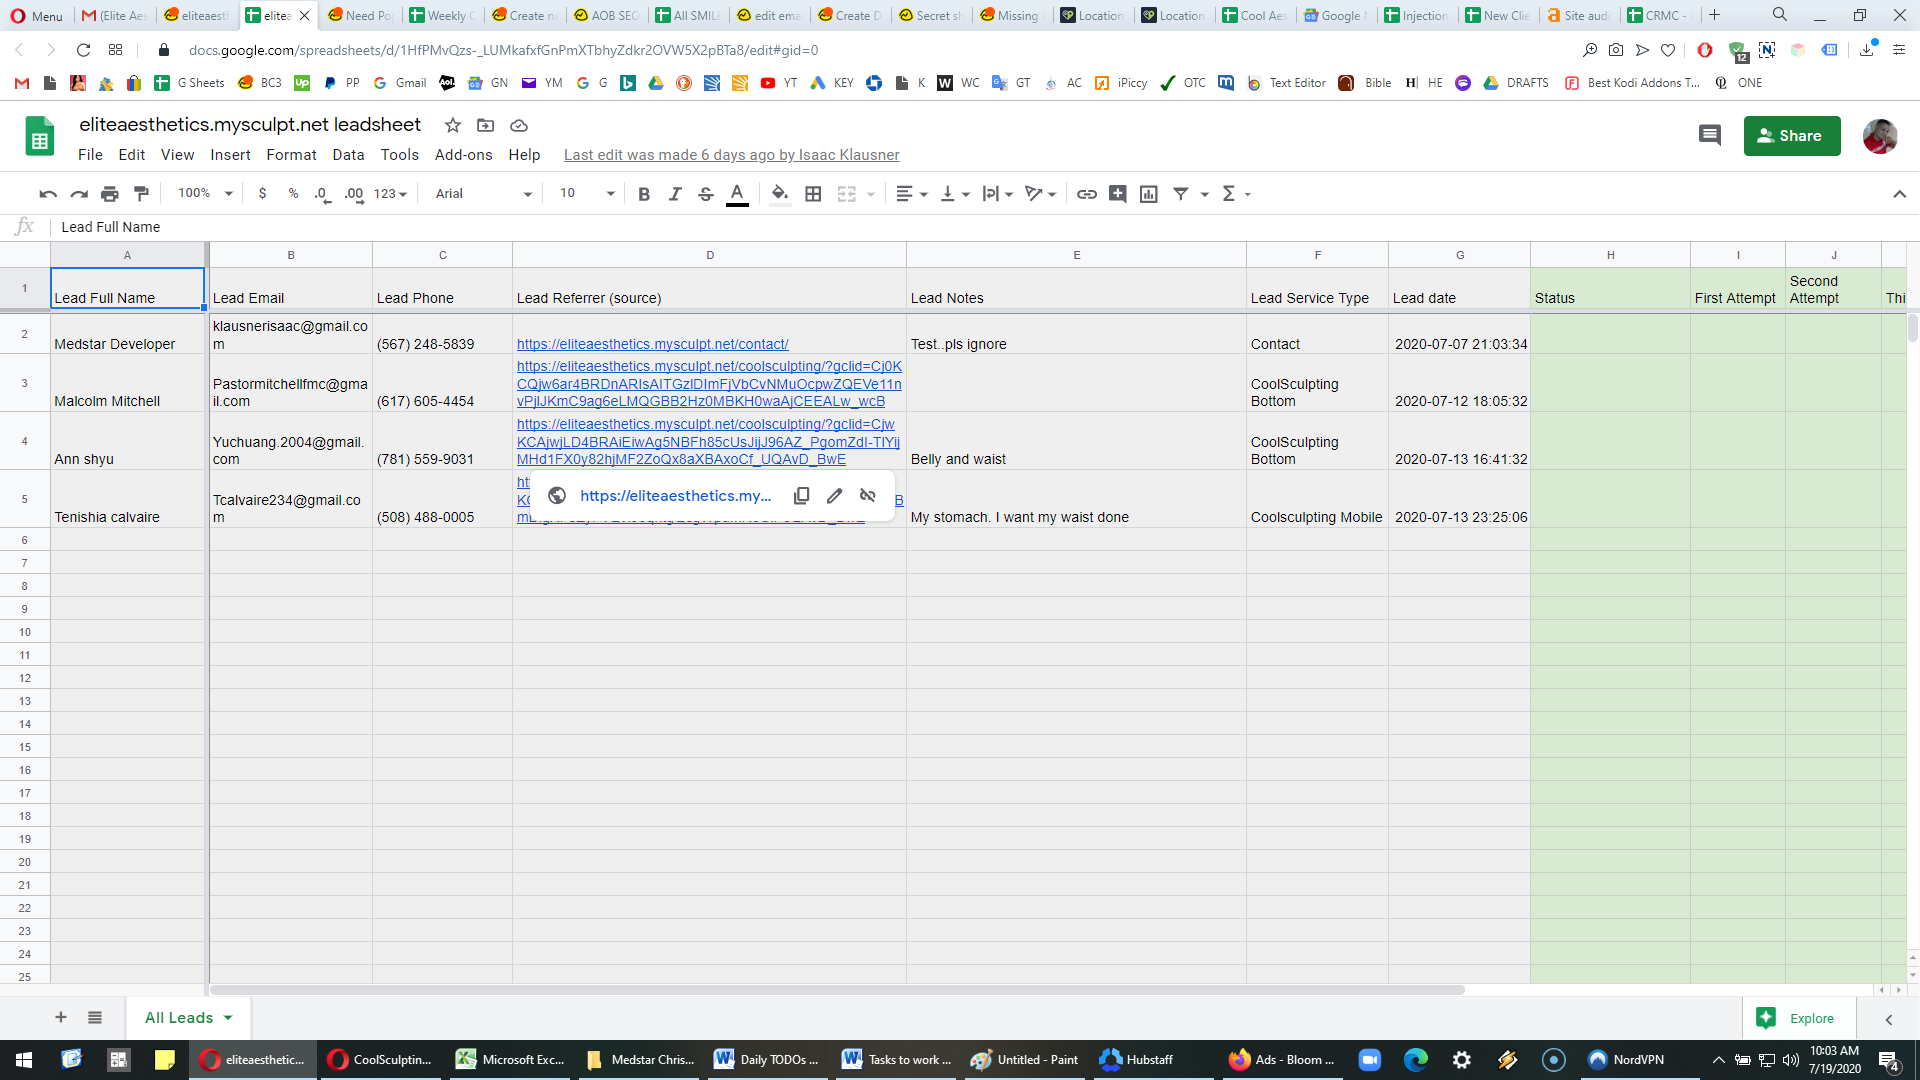Open the Arial font dropdown

click(484, 194)
